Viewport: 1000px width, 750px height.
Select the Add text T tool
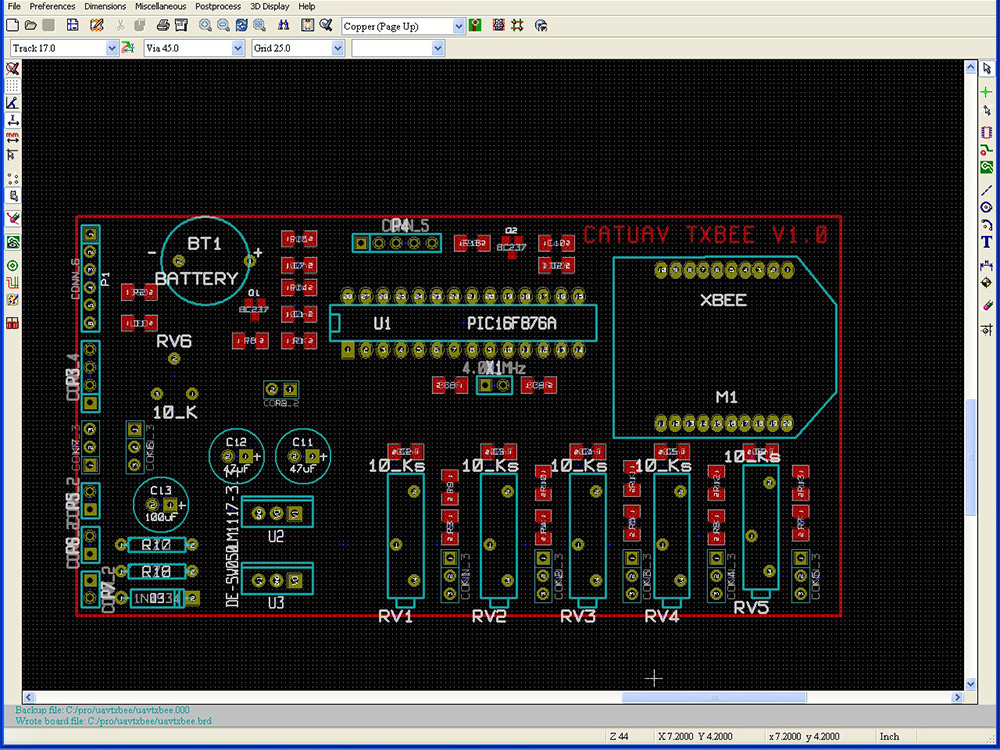click(987, 242)
